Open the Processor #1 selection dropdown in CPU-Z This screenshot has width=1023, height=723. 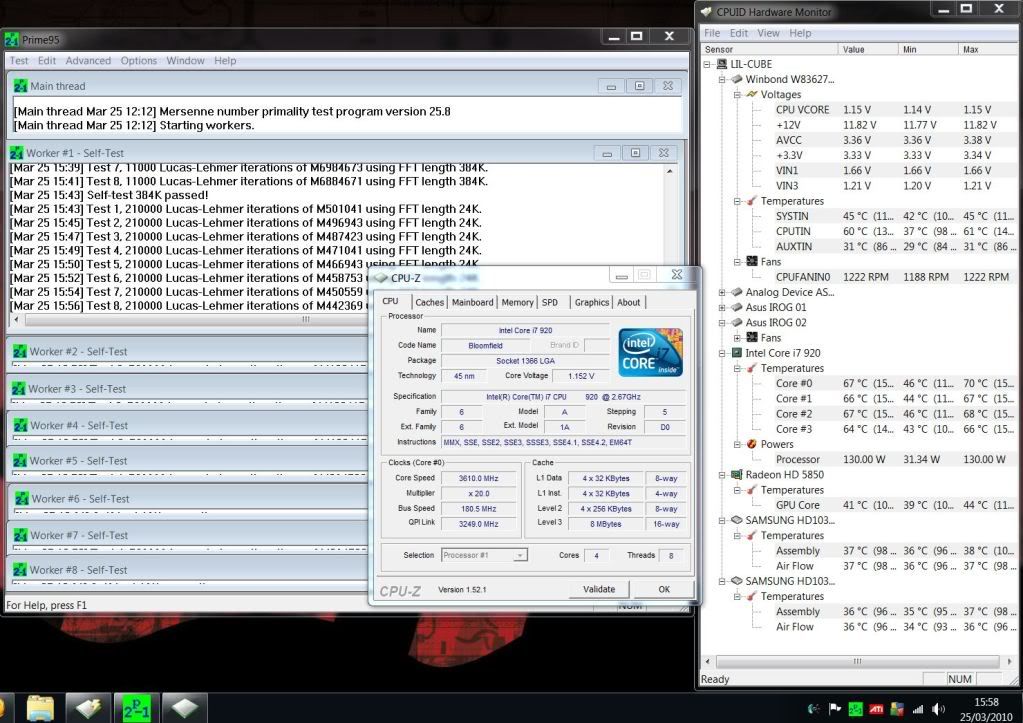tap(484, 555)
